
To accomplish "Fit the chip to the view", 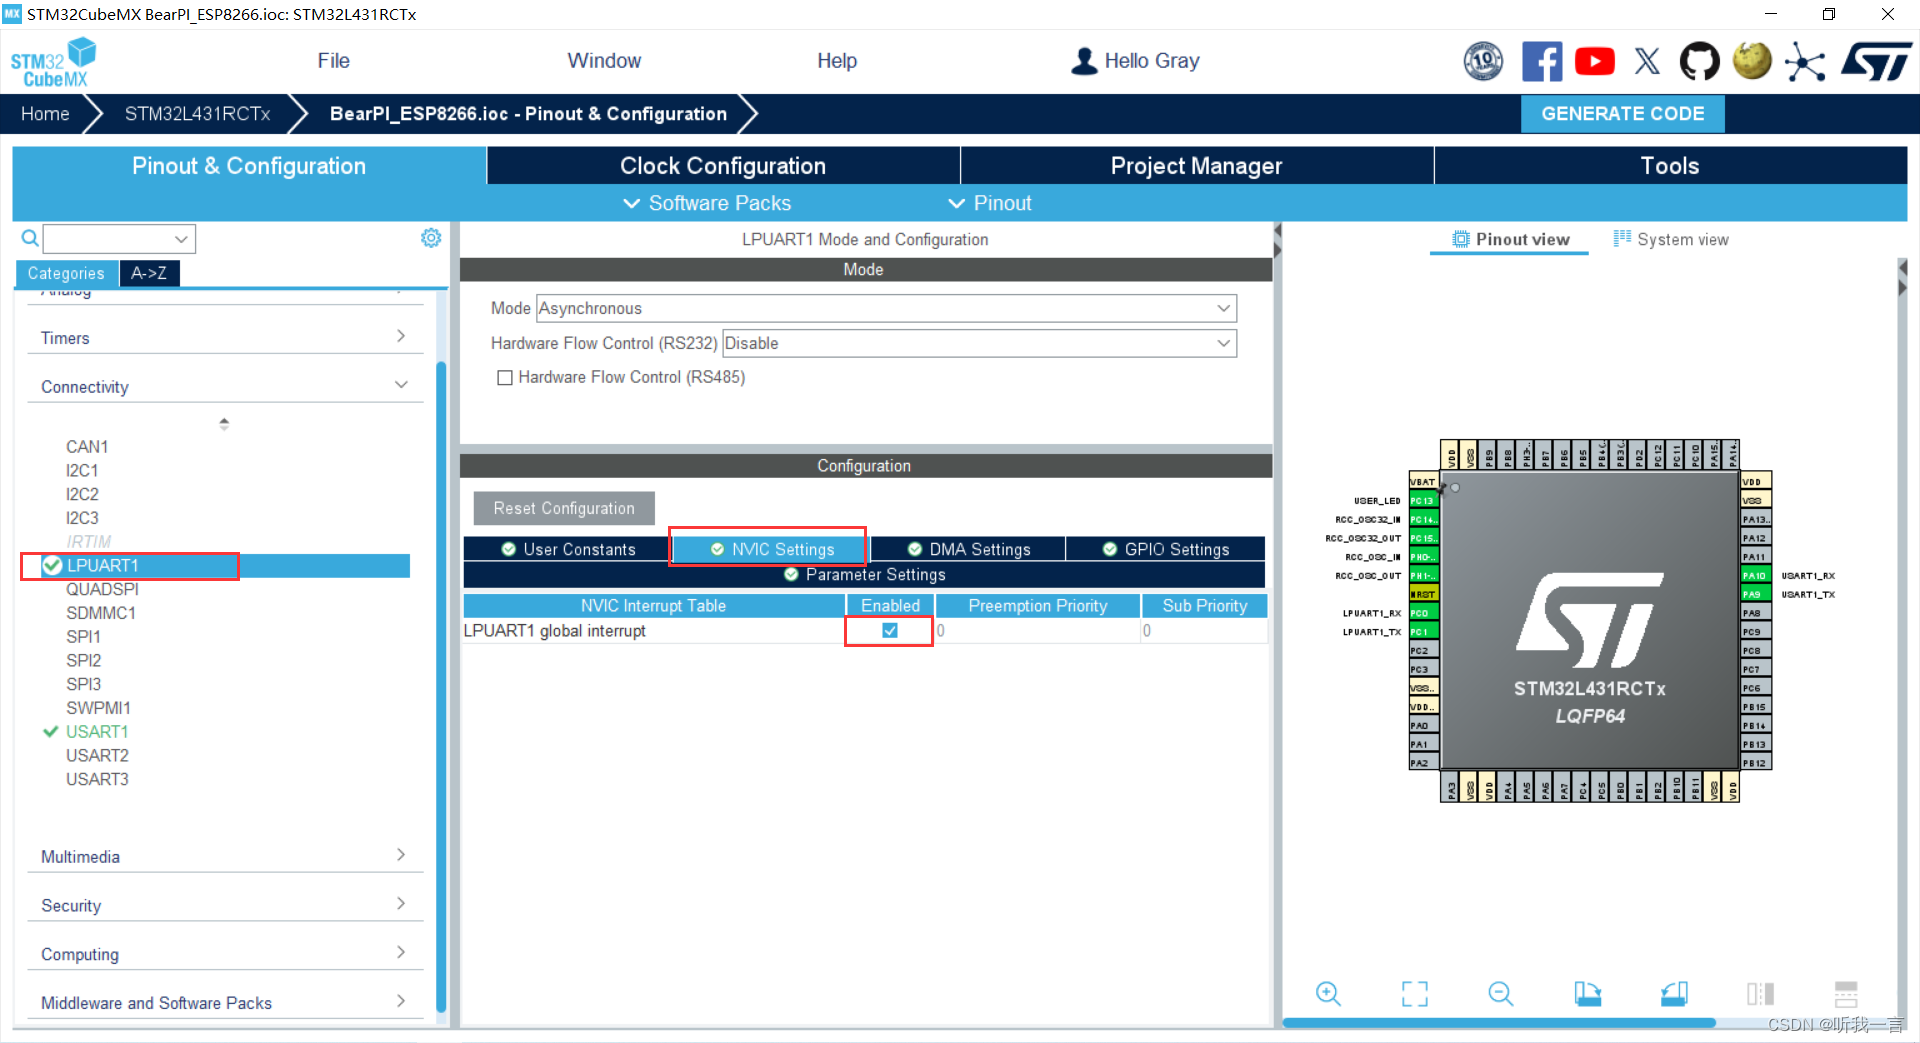I will pyautogui.click(x=1414, y=993).
